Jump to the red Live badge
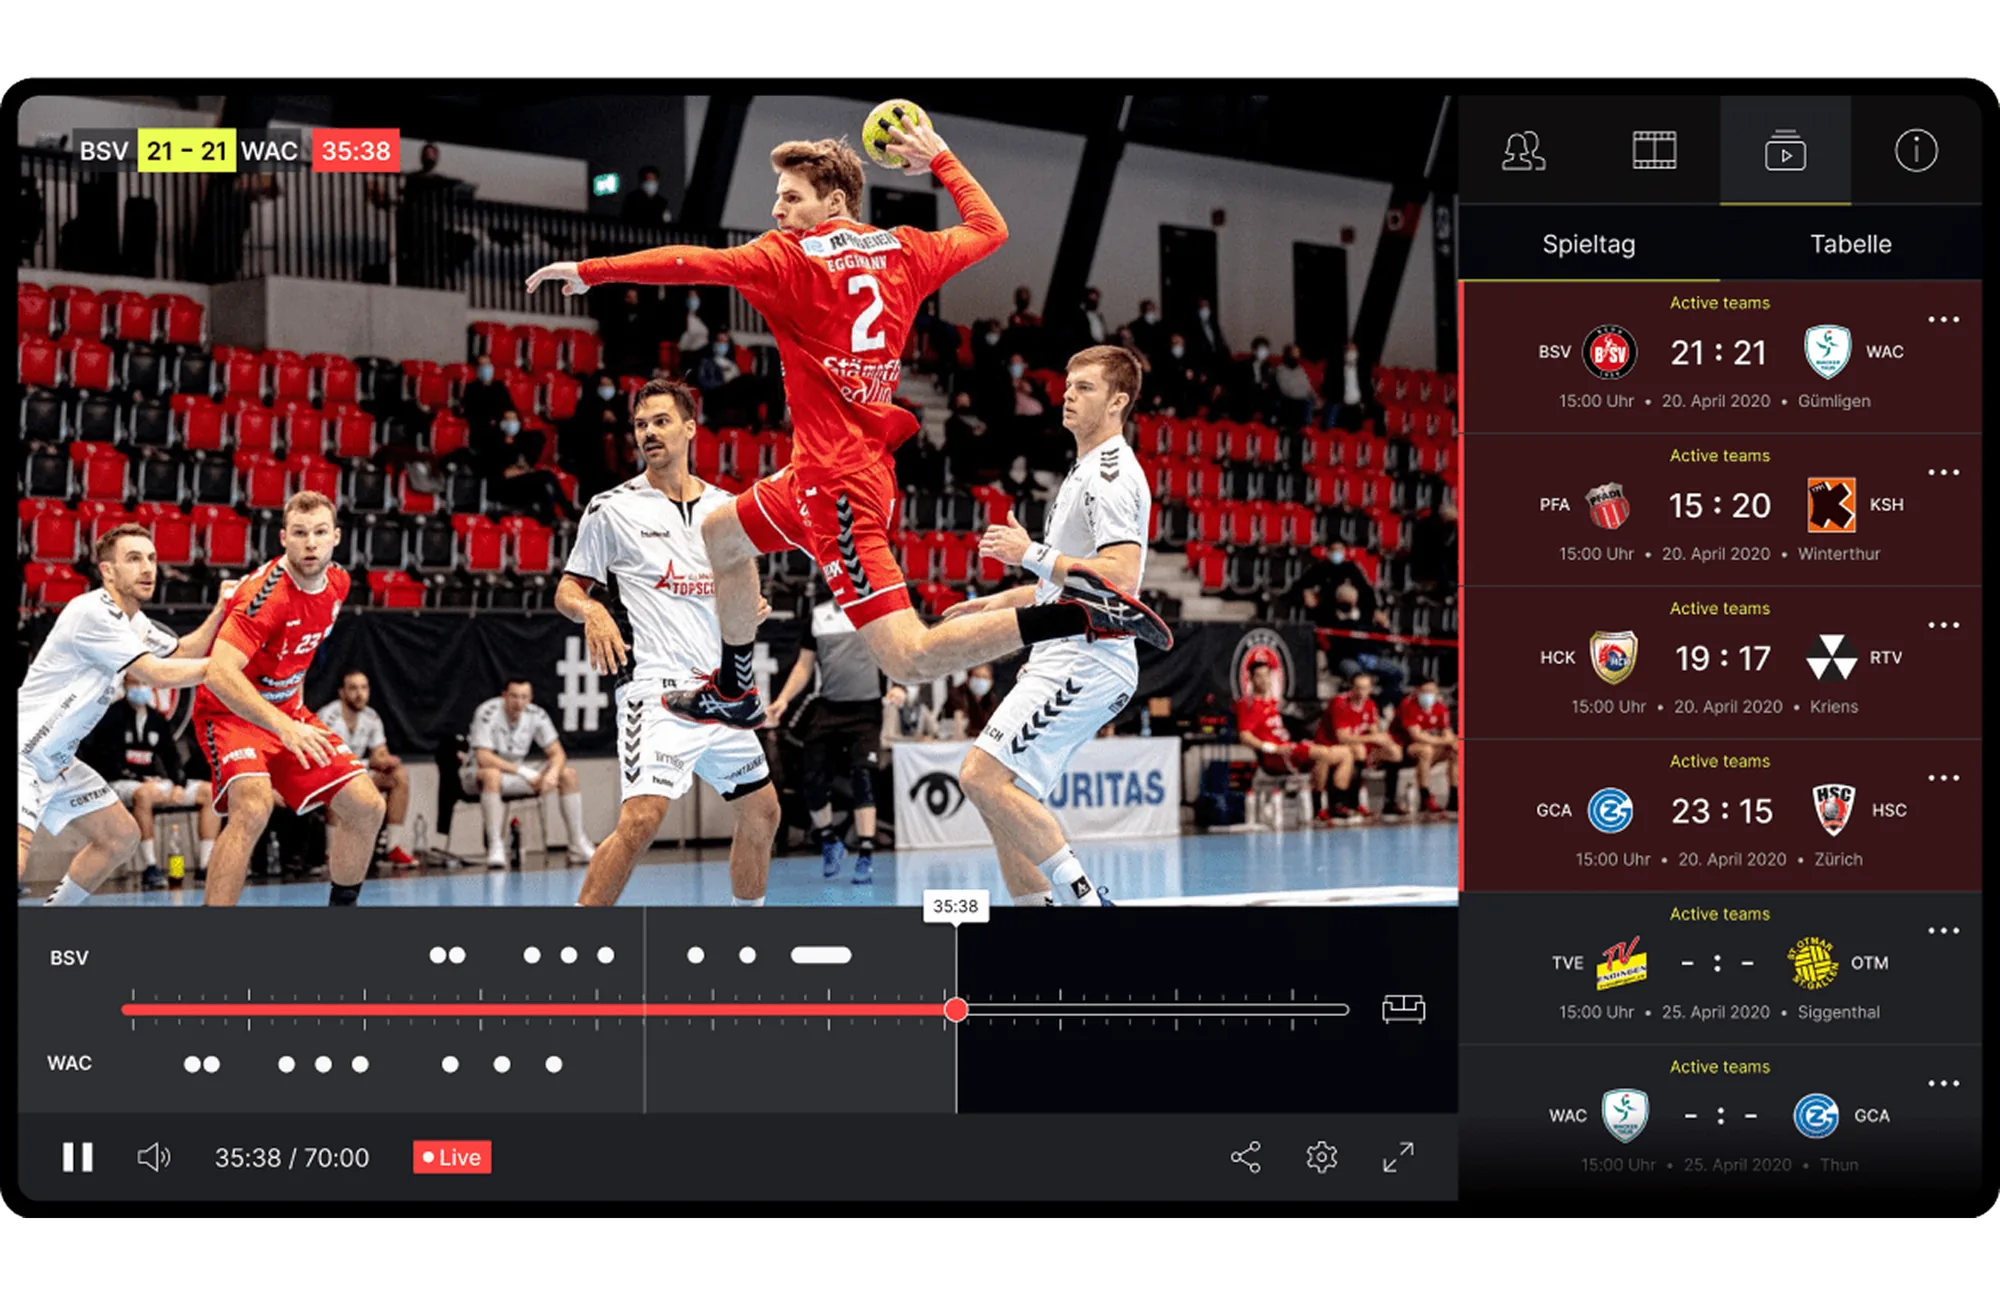Viewport: 2000px width, 1293px height. 452,1157
